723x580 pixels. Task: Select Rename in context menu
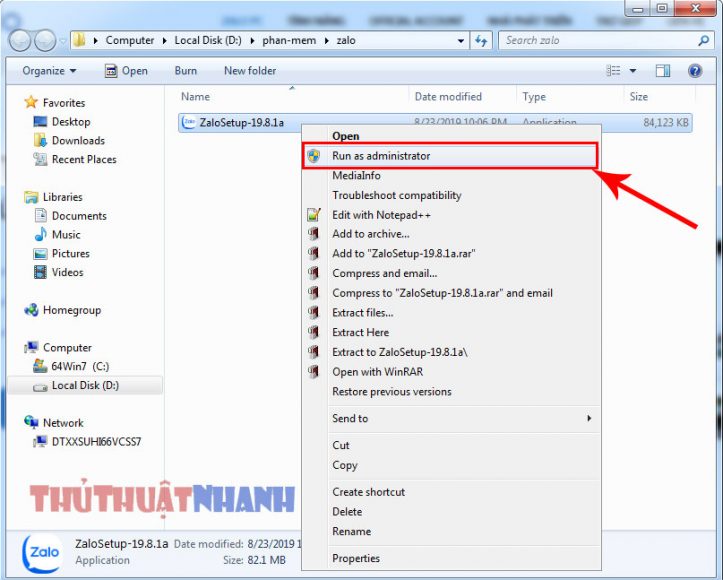451,531
